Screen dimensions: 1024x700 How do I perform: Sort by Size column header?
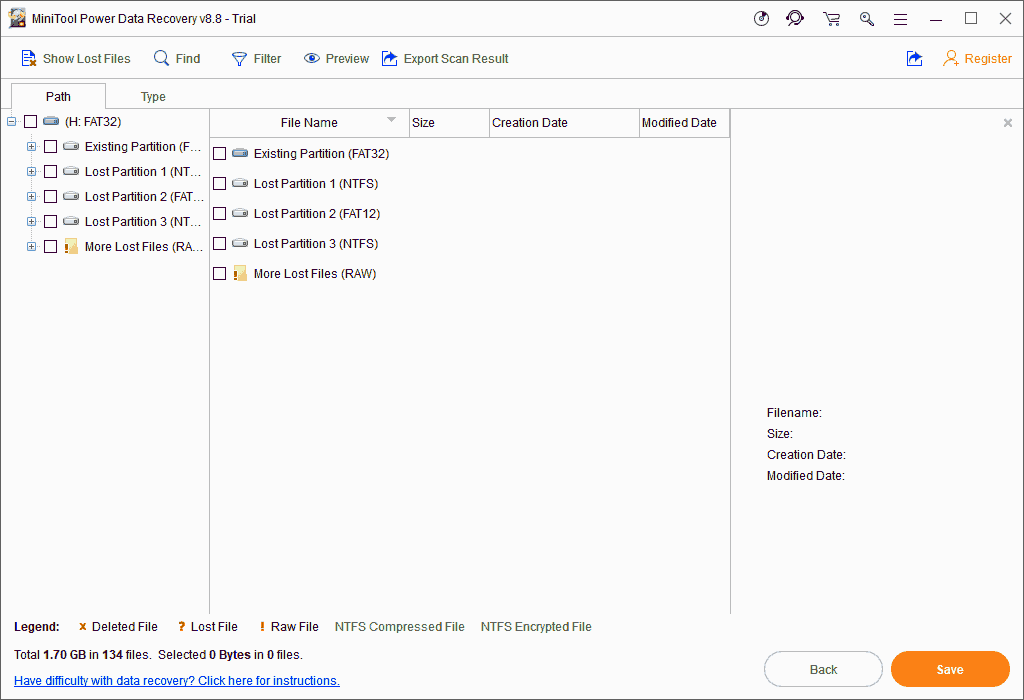[x=449, y=123]
